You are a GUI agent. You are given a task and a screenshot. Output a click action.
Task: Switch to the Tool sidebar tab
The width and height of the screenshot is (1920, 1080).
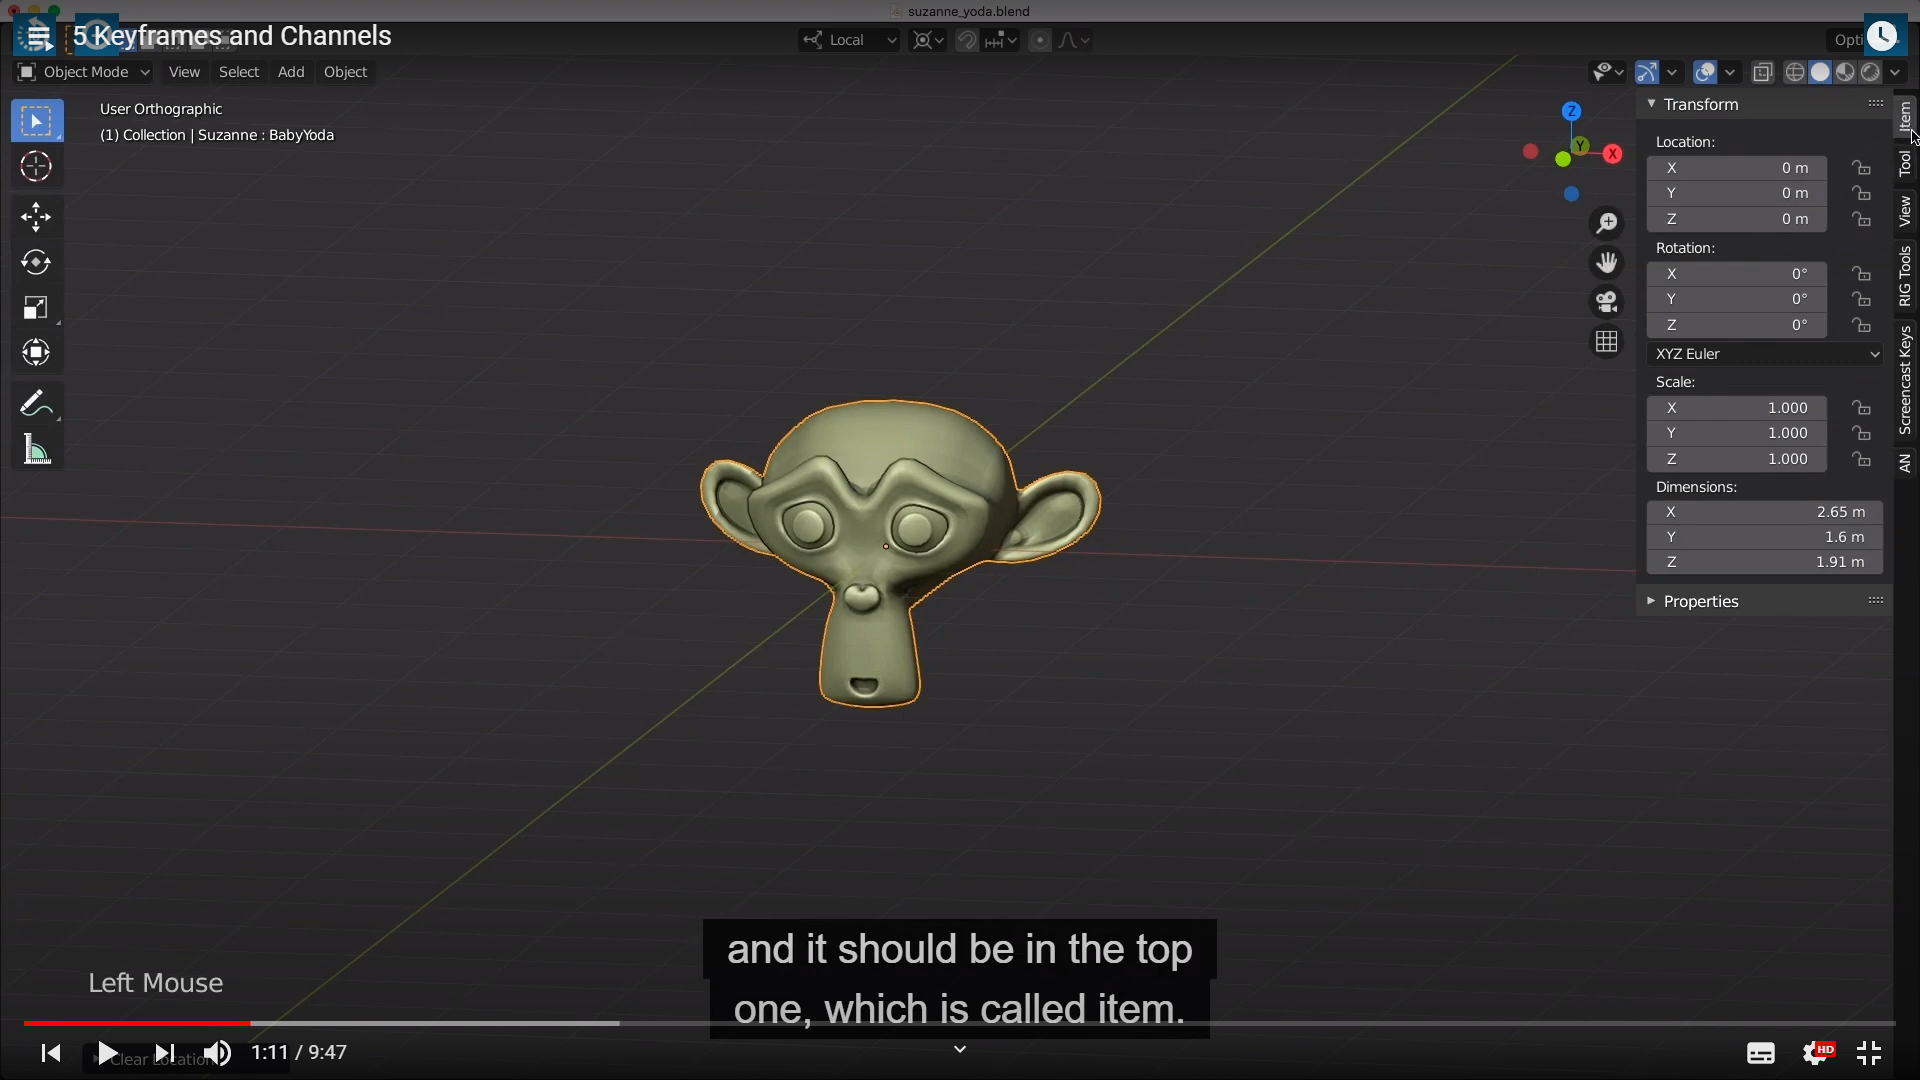tap(1905, 164)
